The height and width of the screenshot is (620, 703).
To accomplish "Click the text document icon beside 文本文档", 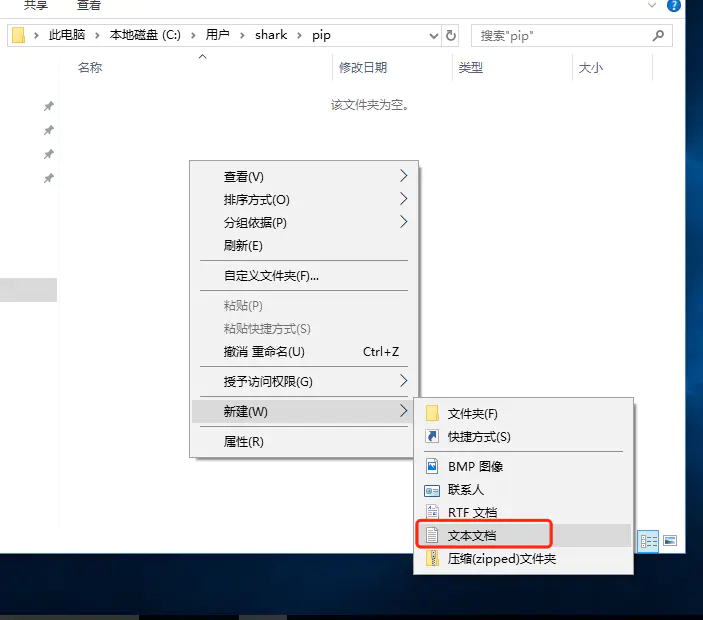I will pos(432,535).
